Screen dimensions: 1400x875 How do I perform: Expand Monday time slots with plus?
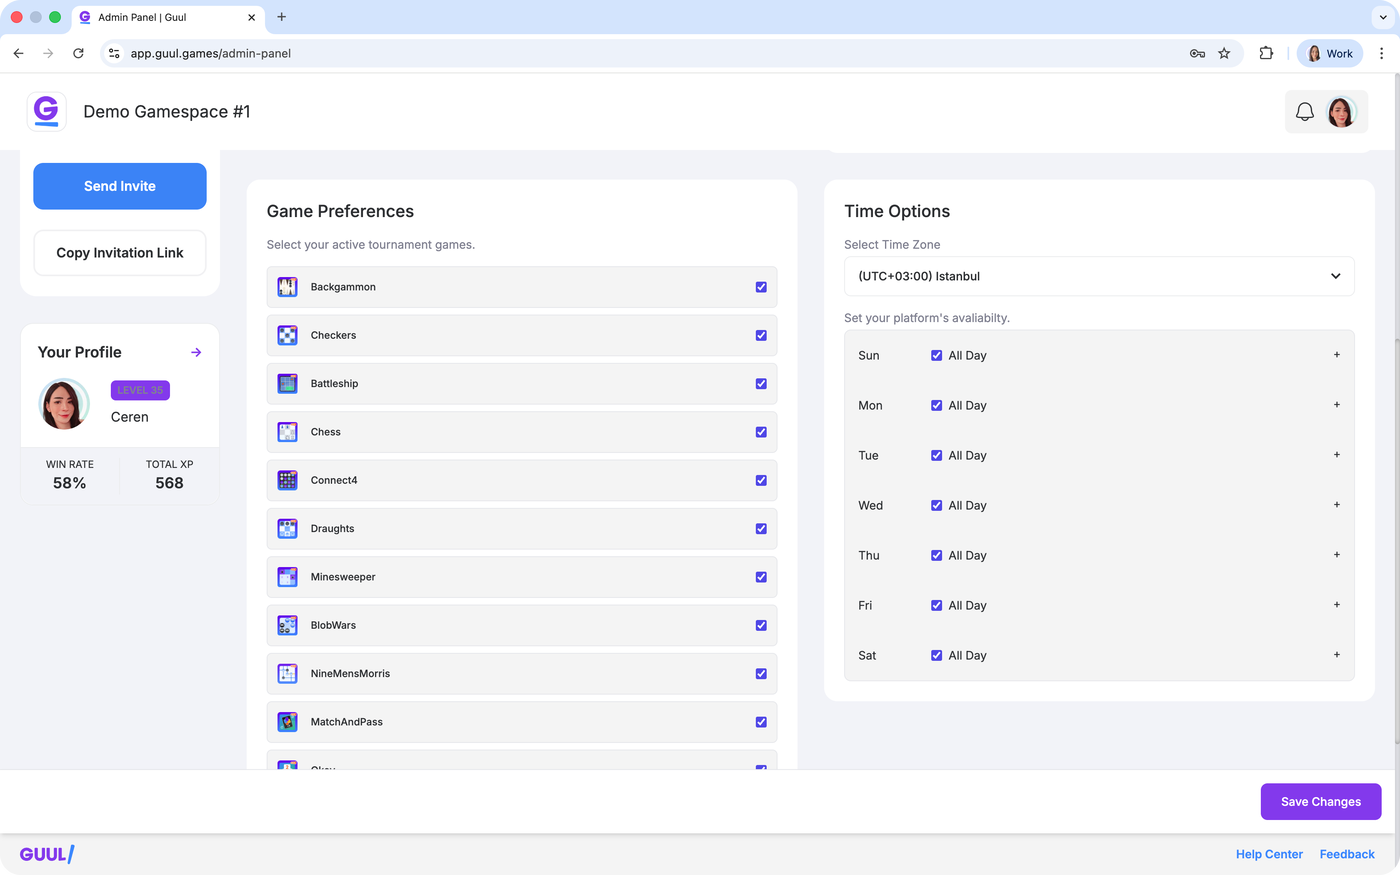tap(1336, 405)
